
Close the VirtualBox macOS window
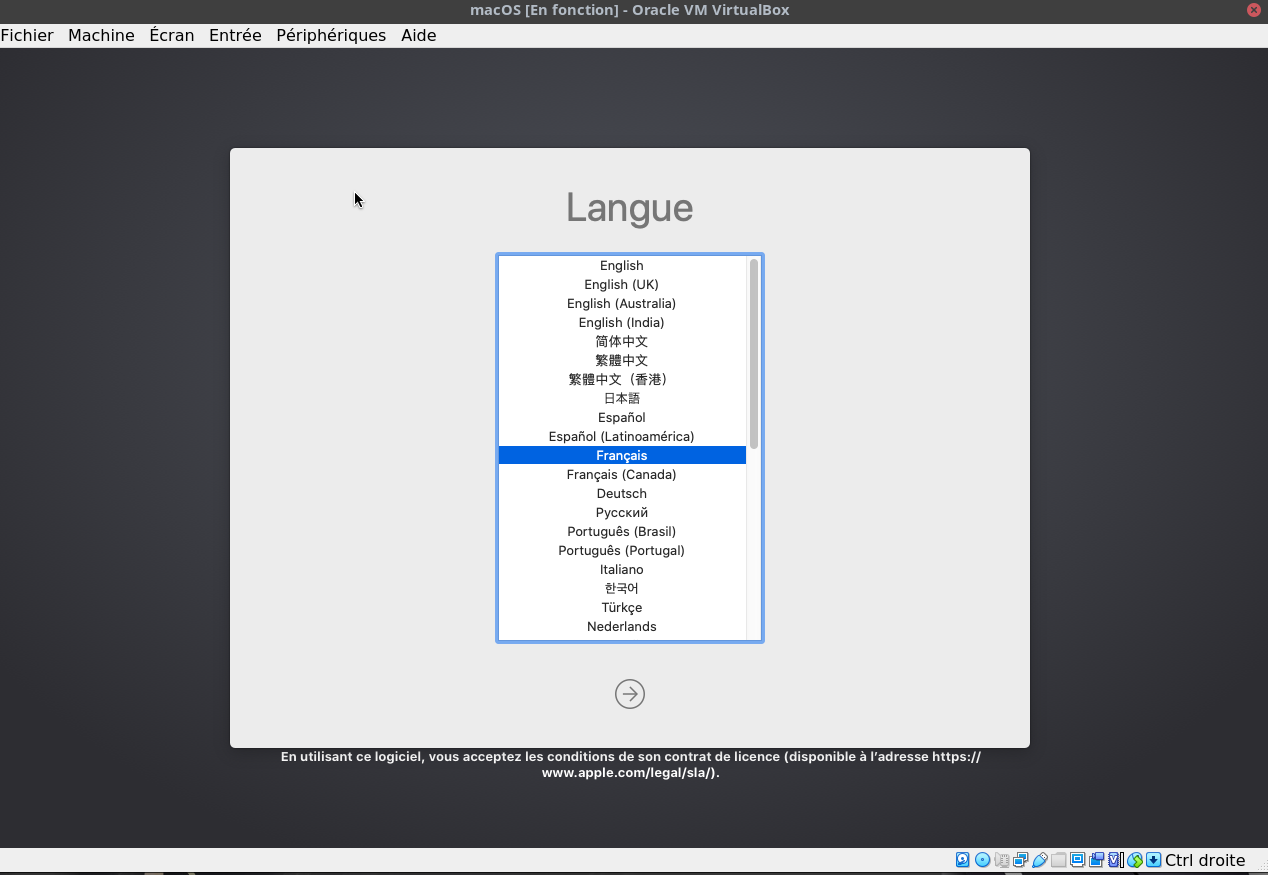click(x=1253, y=10)
